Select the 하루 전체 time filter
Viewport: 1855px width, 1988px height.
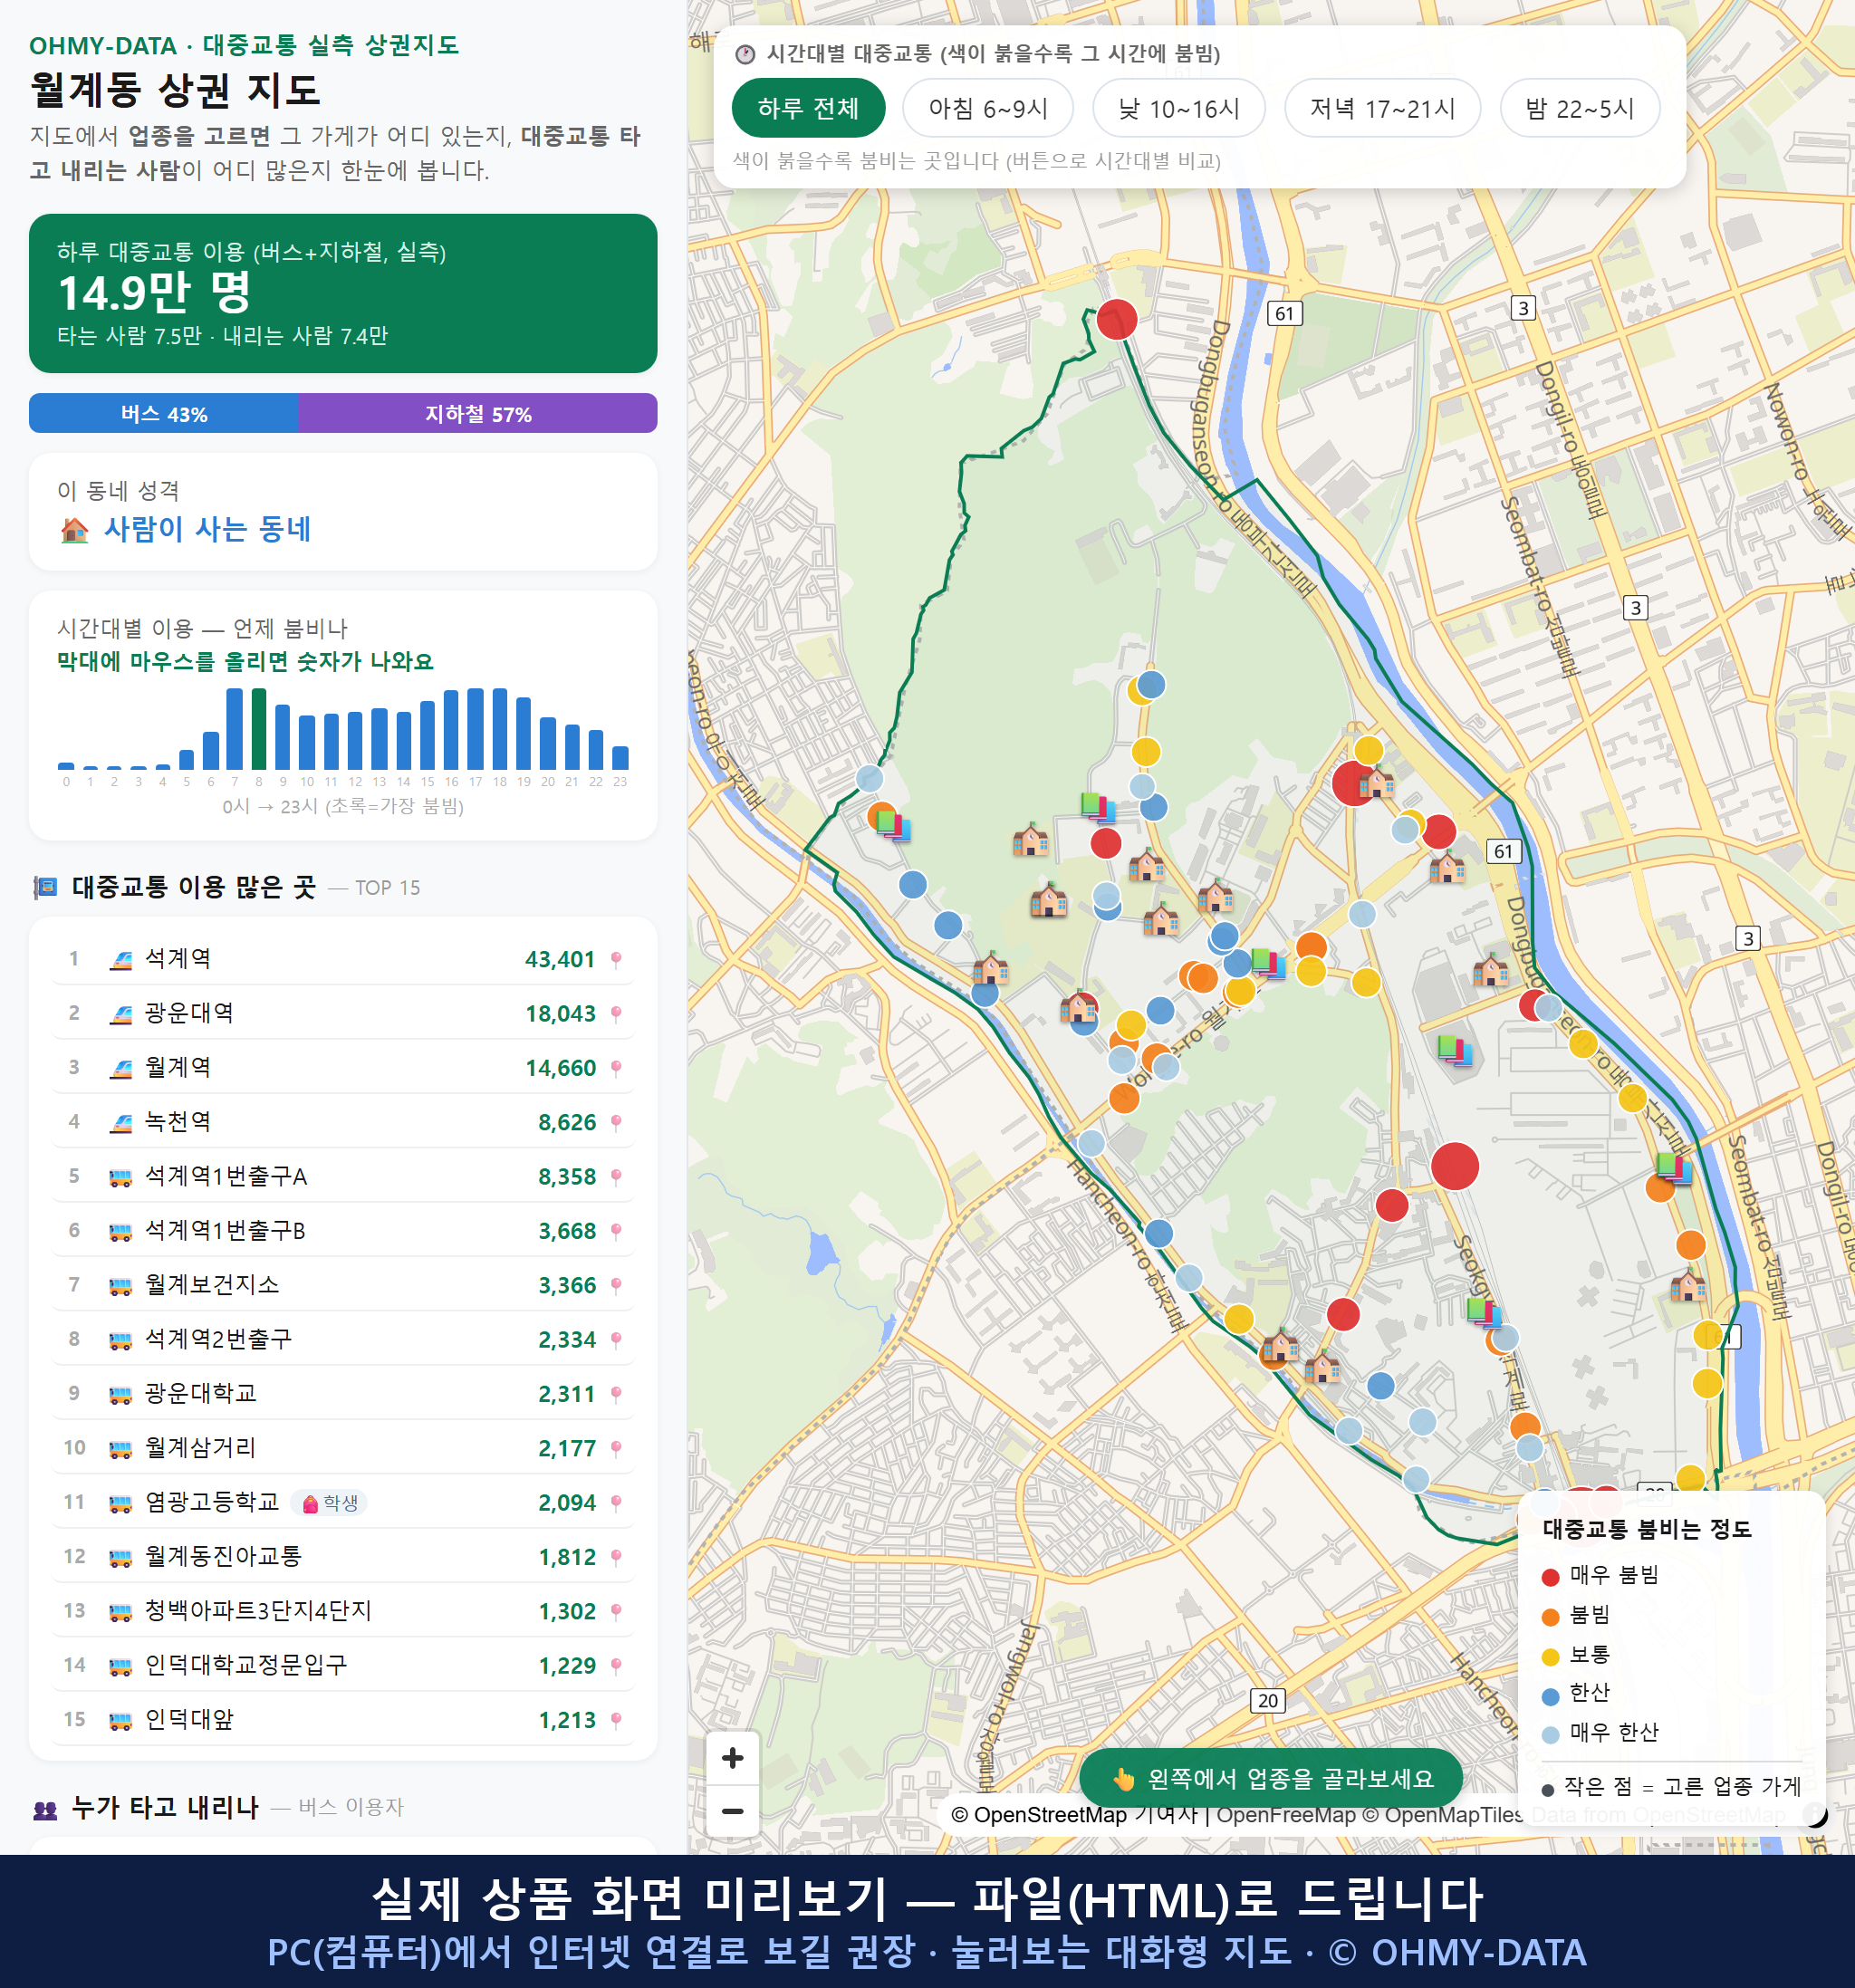pyautogui.click(x=808, y=108)
